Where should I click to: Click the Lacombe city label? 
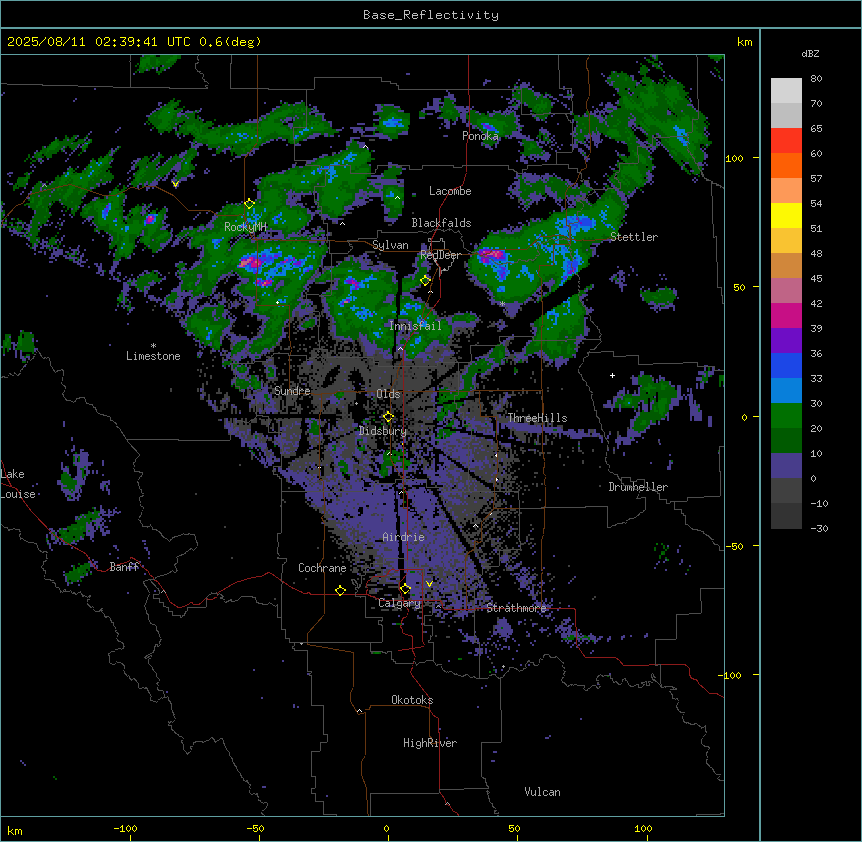click(450, 191)
